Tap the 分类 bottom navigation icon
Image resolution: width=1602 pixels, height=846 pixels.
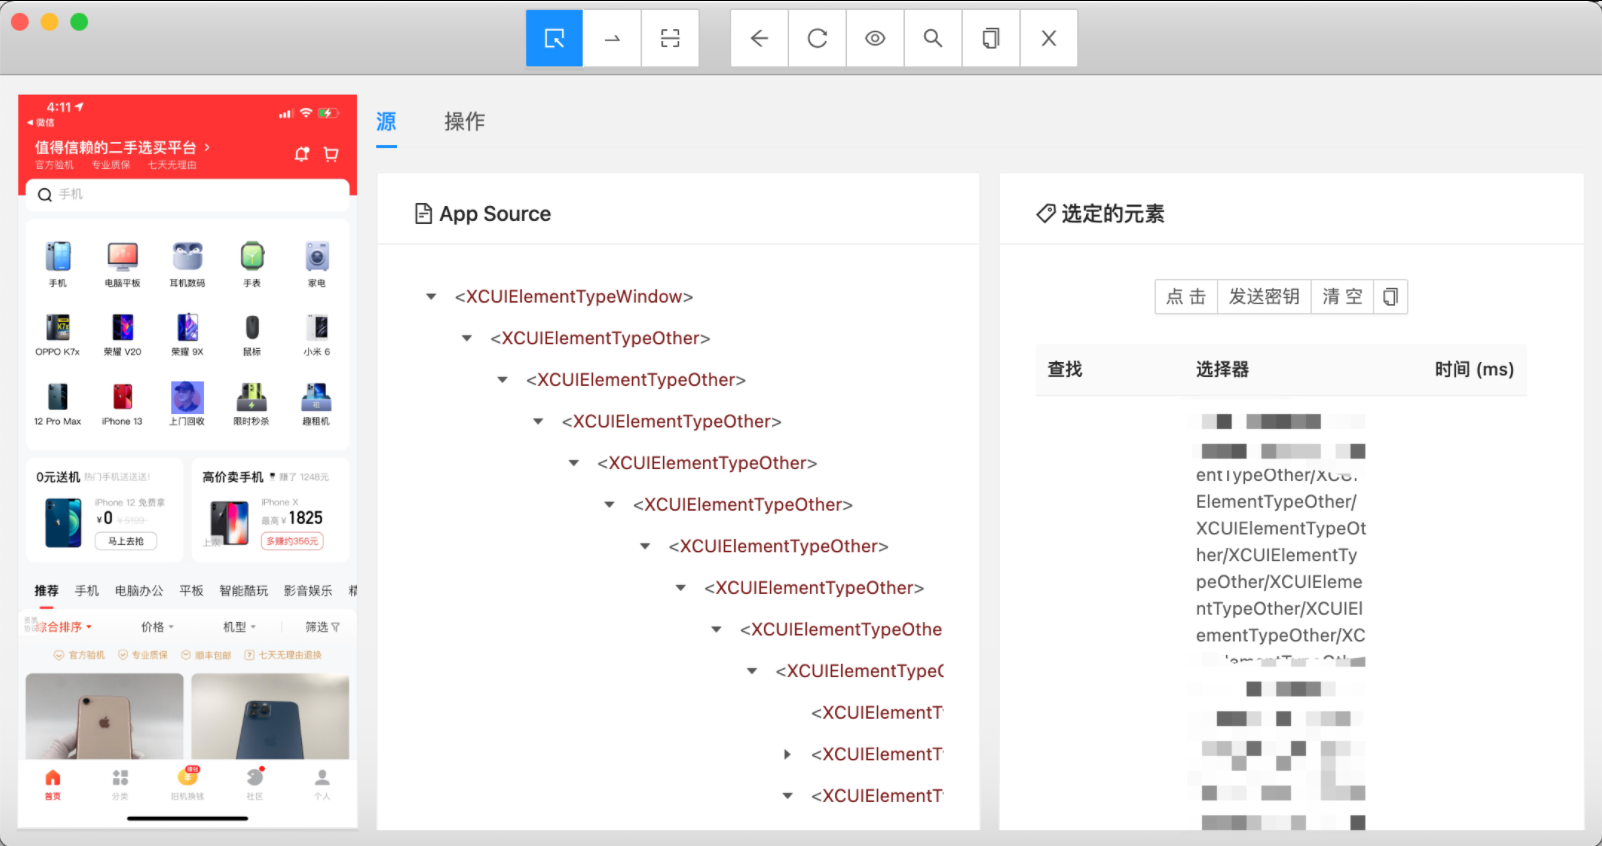coord(120,784)
